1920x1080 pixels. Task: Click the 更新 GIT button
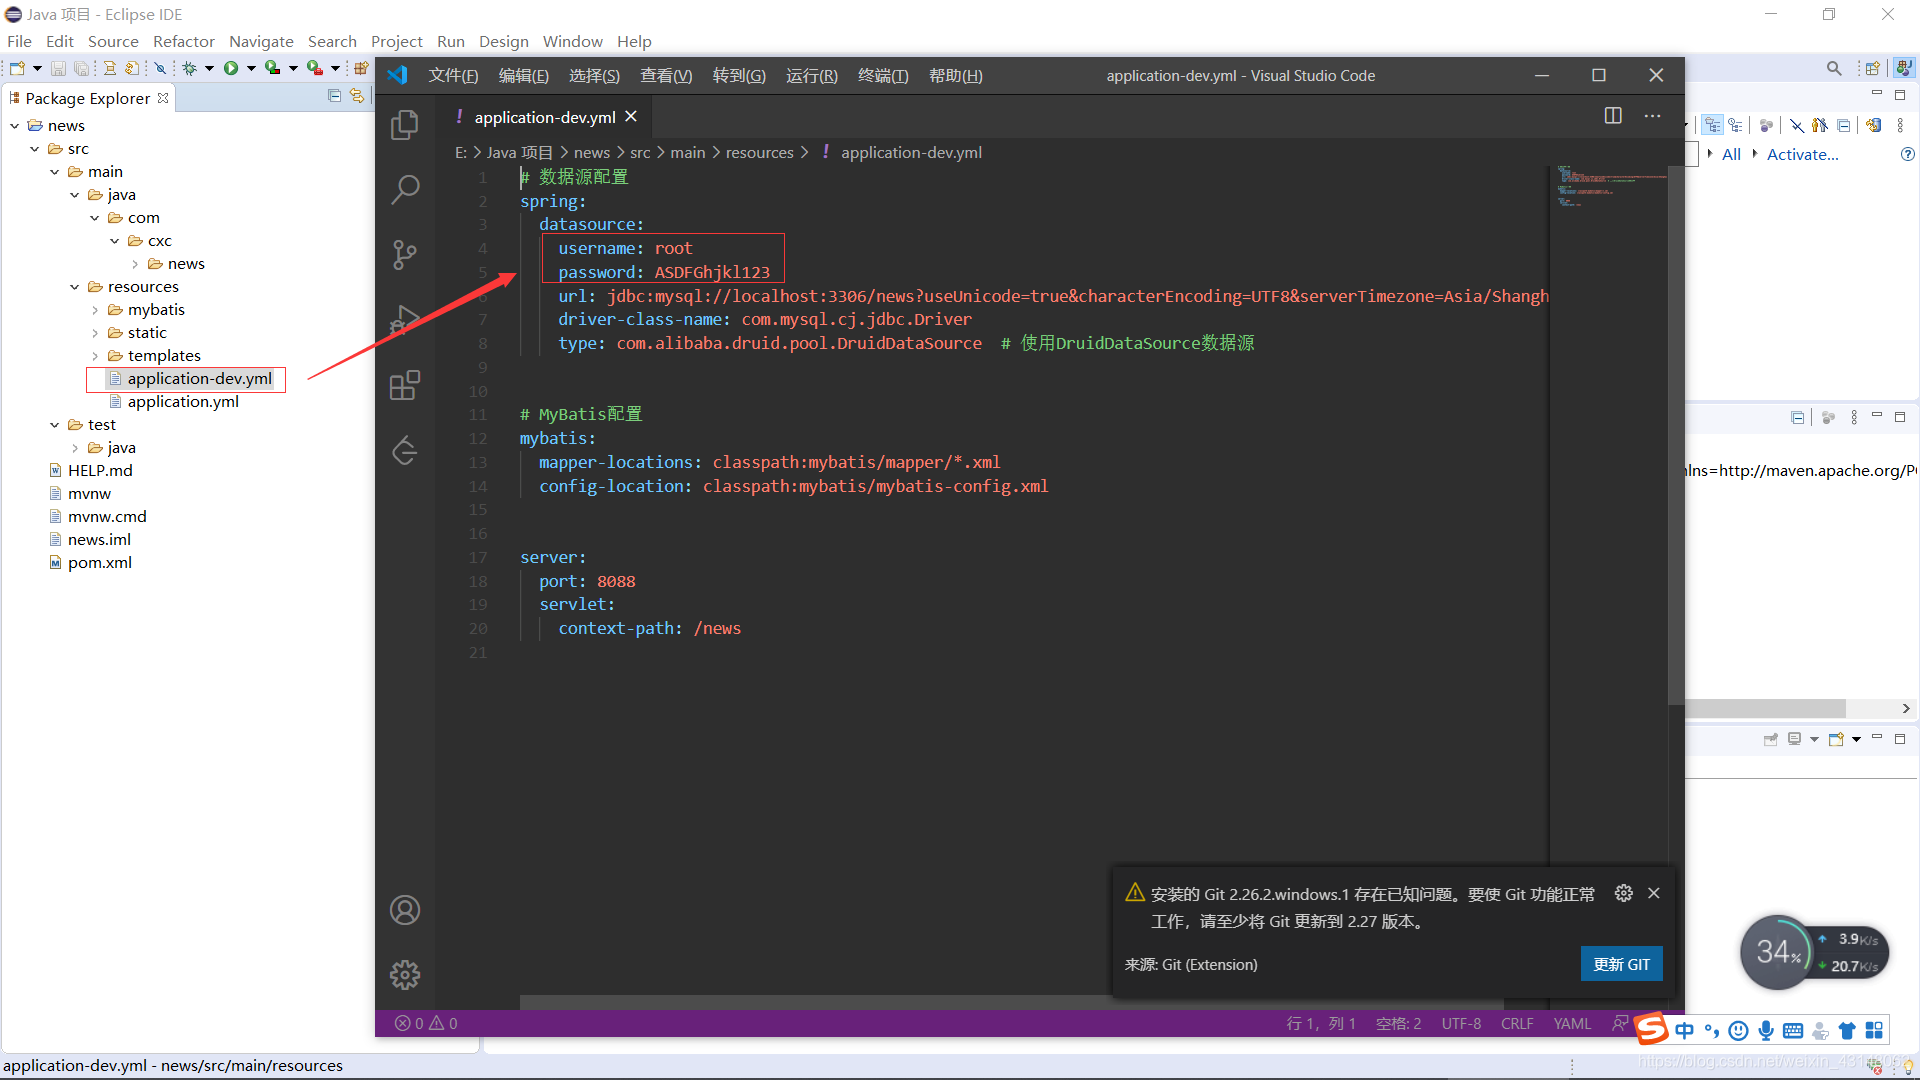tap(1621, 964)
